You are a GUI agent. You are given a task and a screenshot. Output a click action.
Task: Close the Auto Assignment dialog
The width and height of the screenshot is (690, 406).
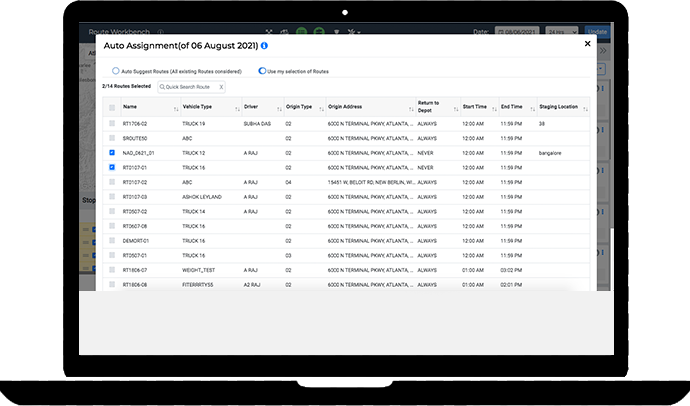[x=587, y=44]
